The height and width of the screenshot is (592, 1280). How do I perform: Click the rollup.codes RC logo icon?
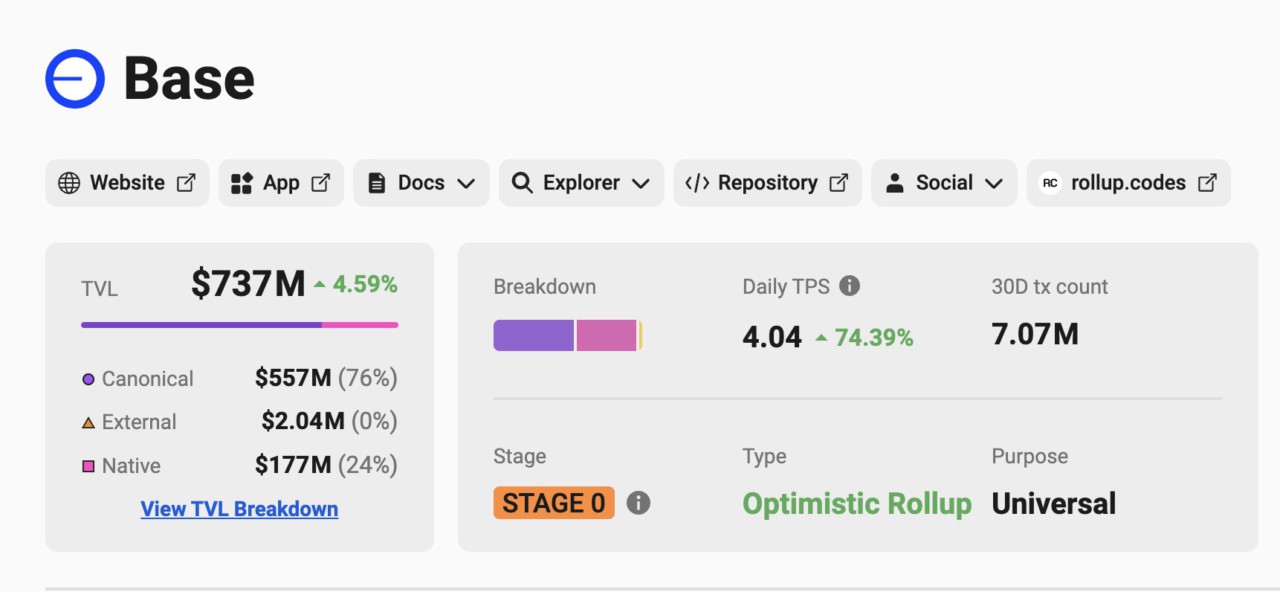(x=1049, y=183)
